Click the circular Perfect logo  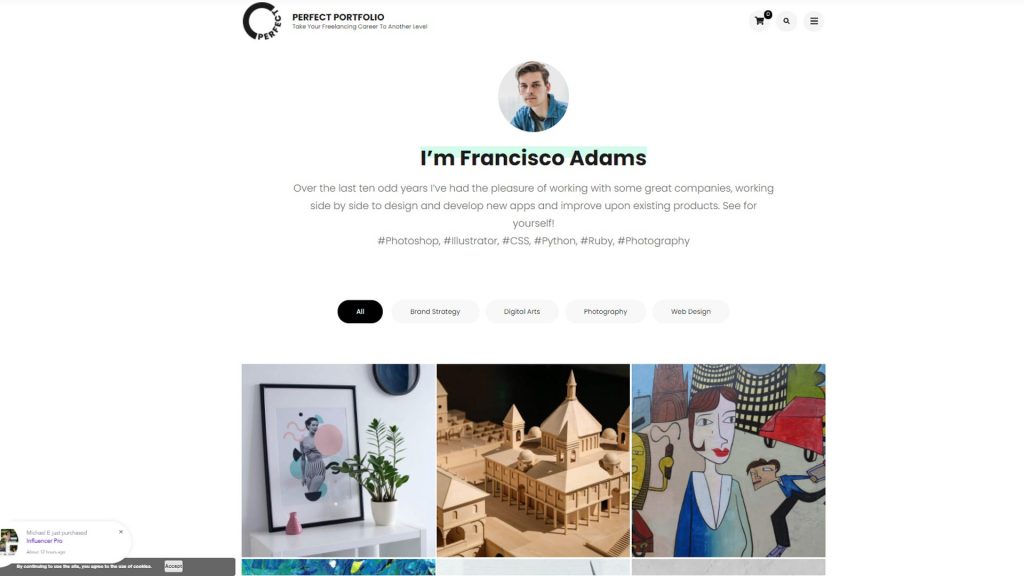[x=262, y=21]
